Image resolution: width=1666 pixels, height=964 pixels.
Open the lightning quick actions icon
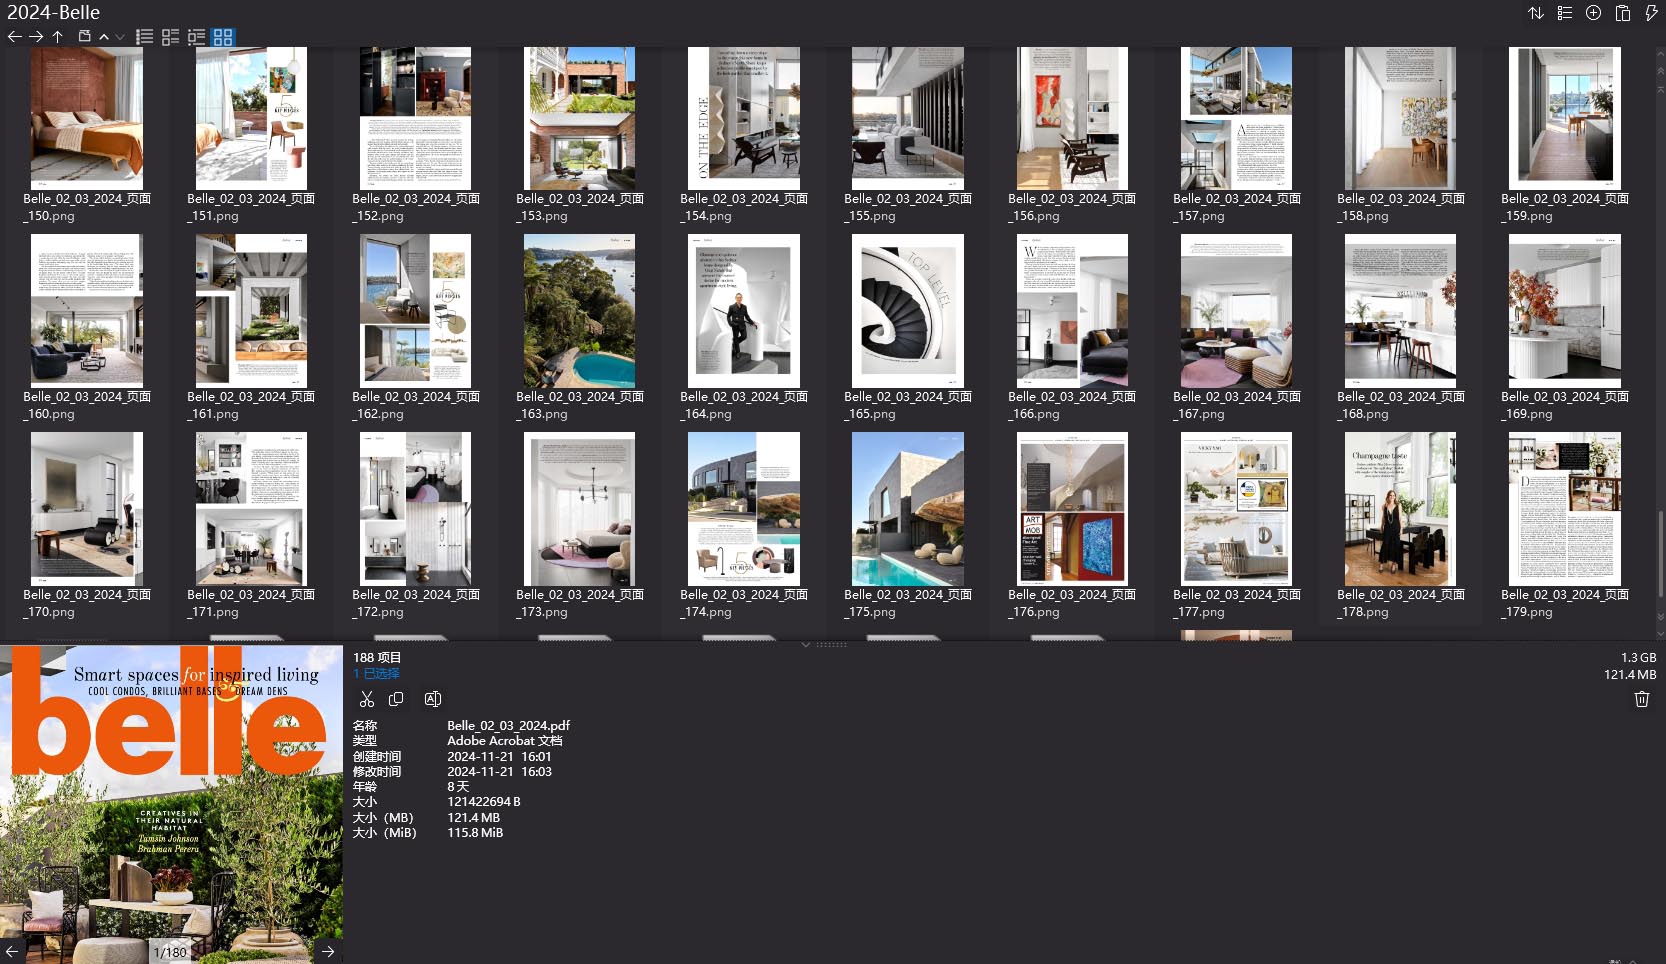coord(1651,13)
